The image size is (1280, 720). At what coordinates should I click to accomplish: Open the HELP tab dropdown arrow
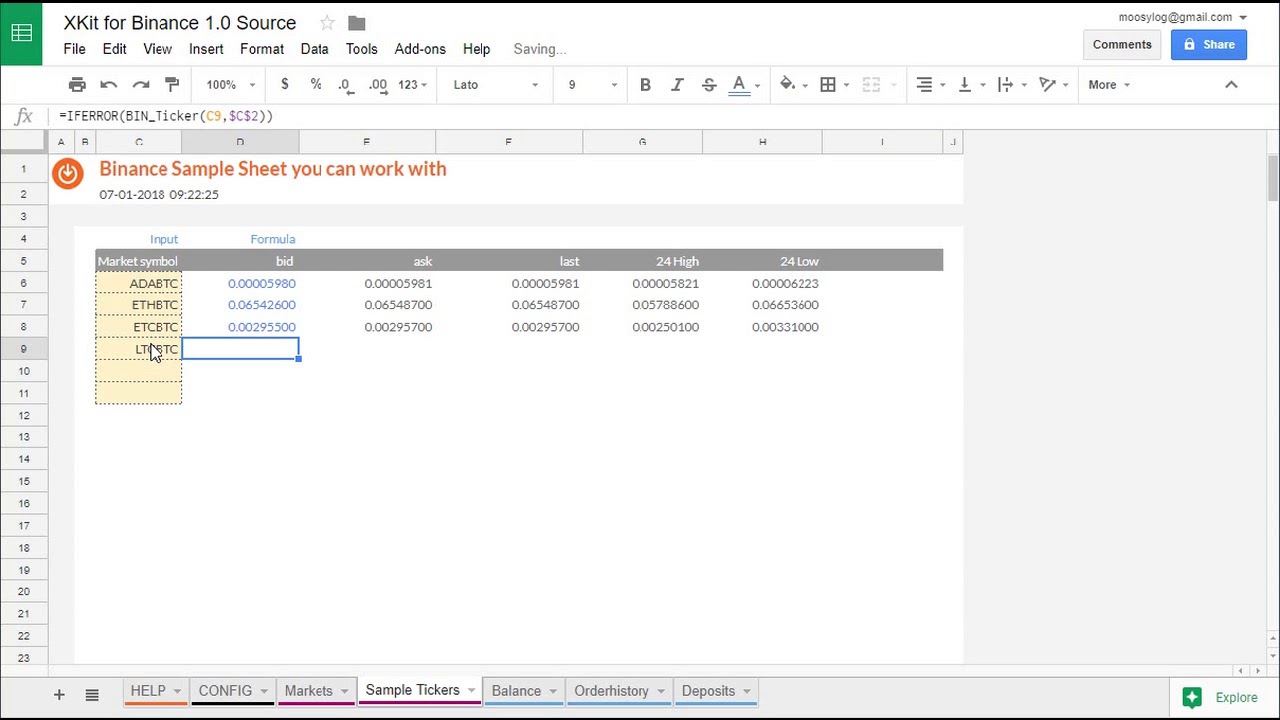(177, 691)
